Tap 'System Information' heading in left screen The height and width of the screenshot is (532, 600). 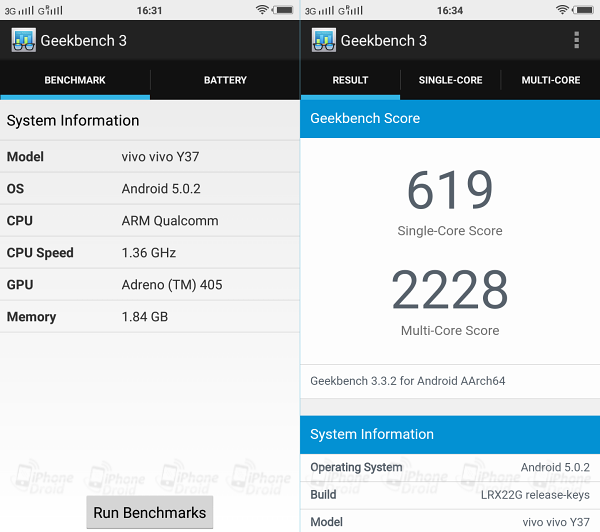[73, 121]
